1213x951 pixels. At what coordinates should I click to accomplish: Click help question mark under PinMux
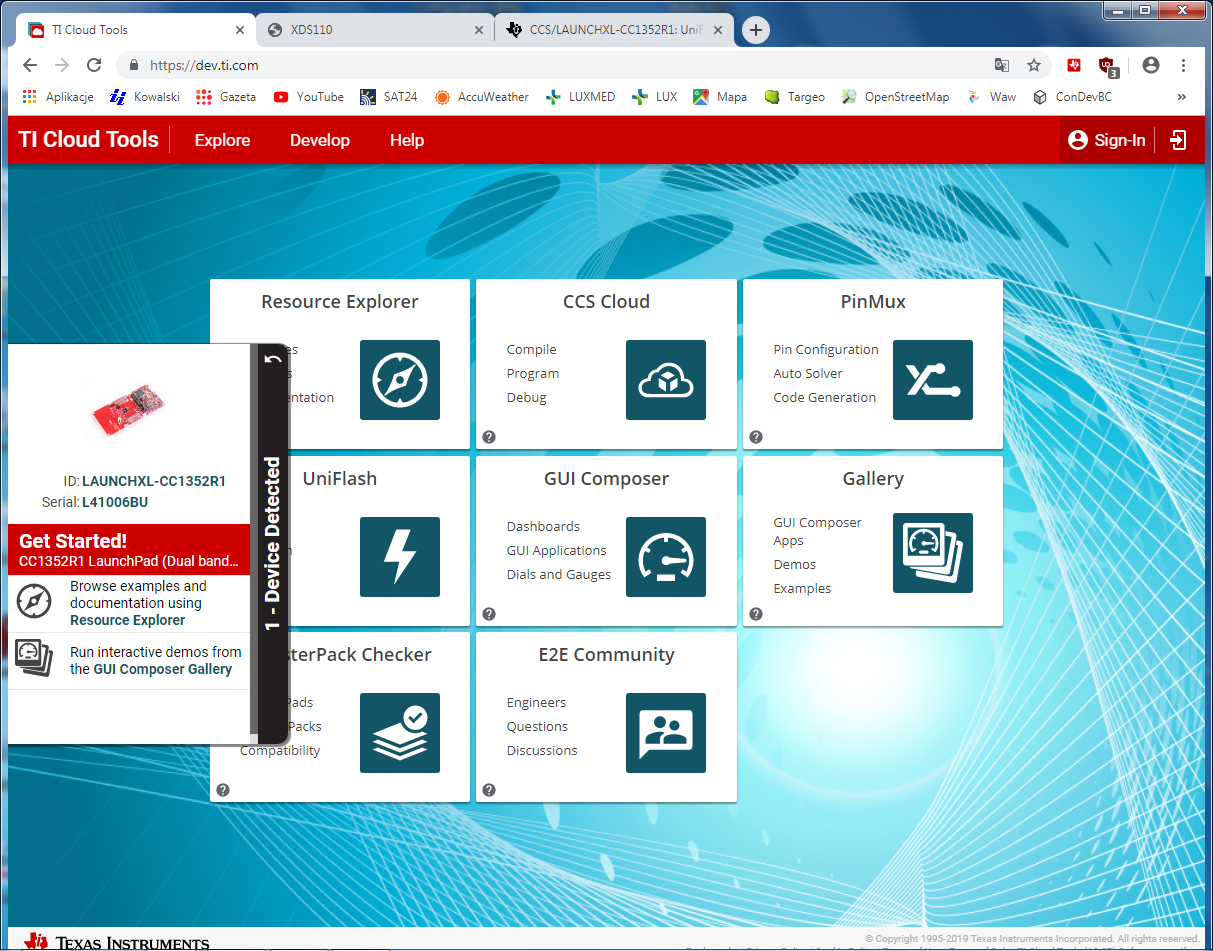click(756, 437)
